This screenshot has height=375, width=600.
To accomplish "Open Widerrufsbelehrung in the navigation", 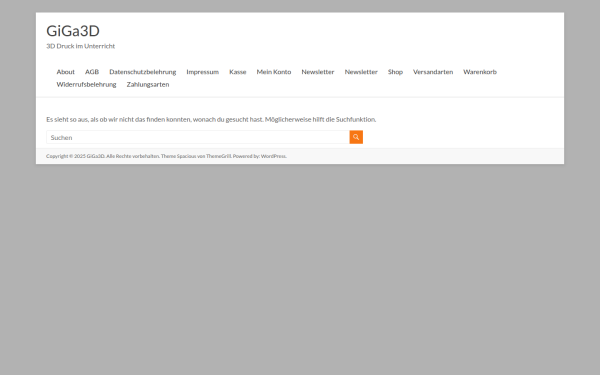I will click(86, 84).
